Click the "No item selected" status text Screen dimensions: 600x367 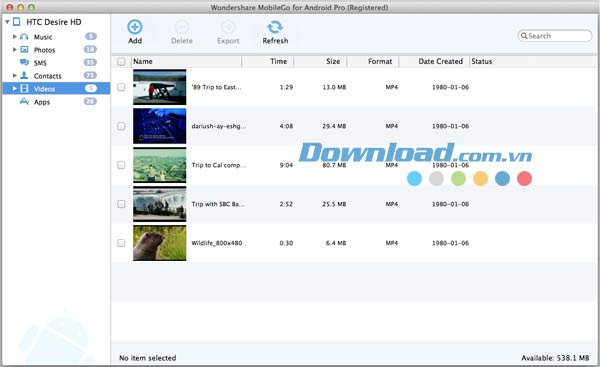coord(148,358)
